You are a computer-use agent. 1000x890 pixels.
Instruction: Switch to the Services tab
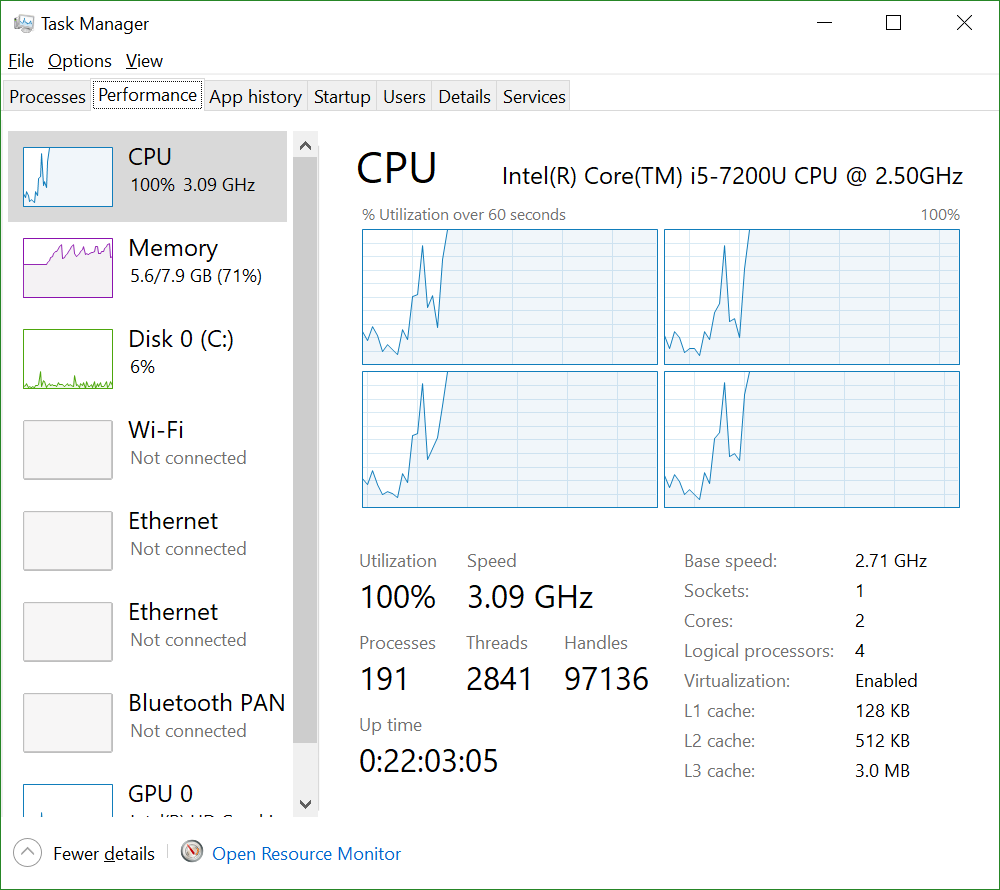[x=534, y=96]
